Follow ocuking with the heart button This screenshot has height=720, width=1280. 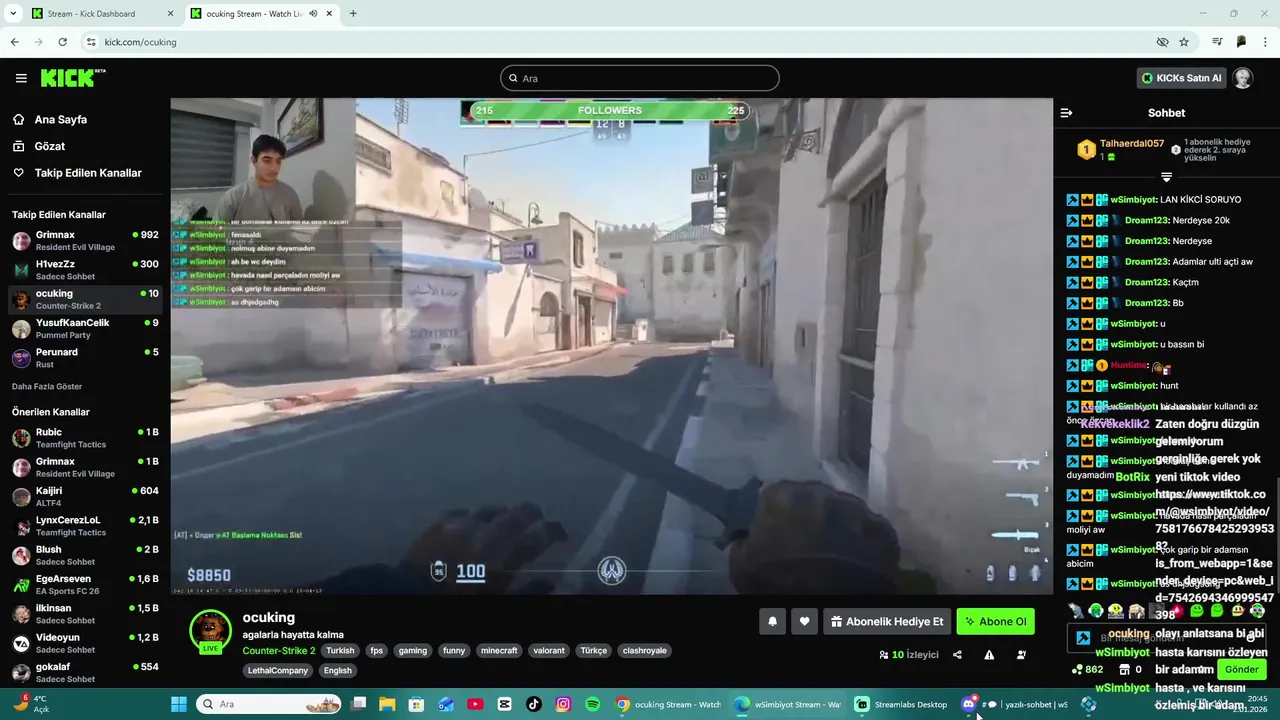tap(804, 621)
